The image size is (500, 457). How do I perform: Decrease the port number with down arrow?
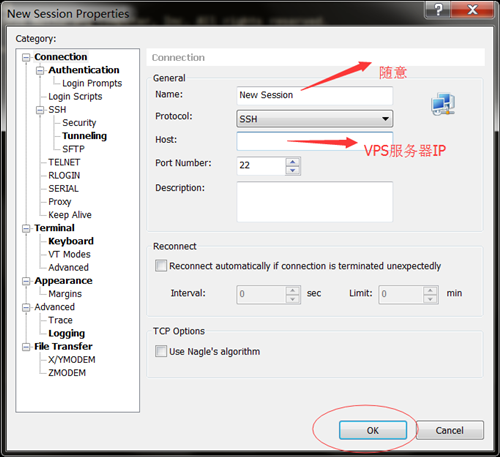tap(293, 170)
